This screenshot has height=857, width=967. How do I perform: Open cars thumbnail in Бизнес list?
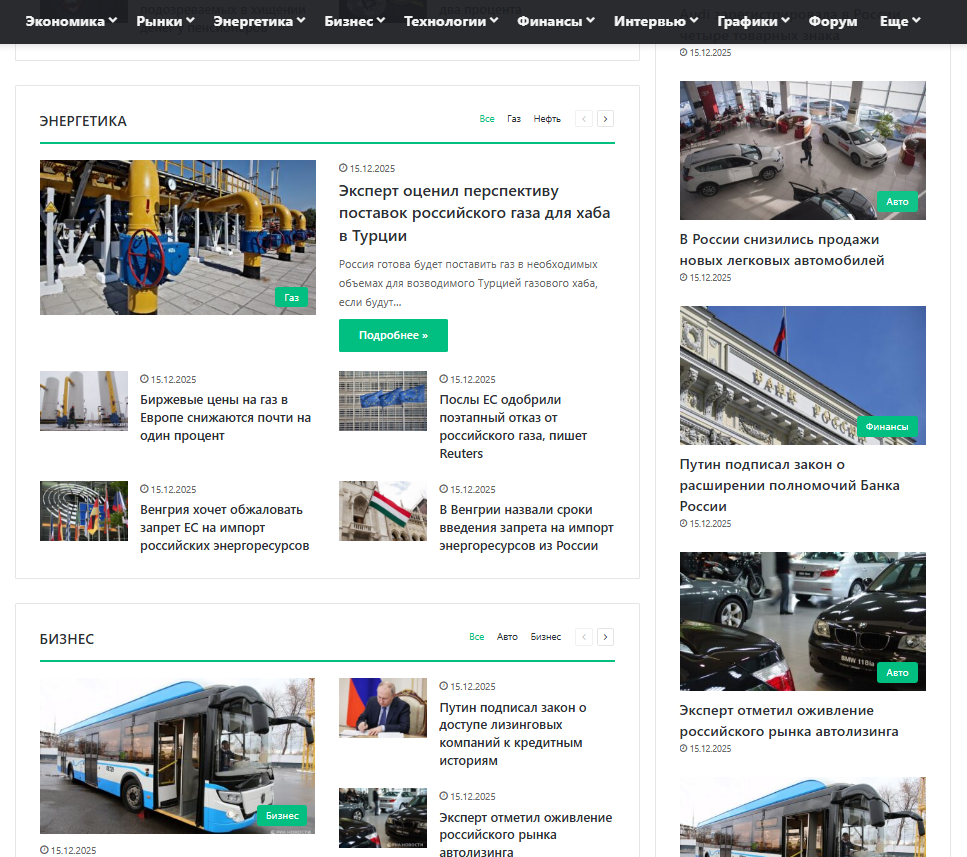point(382,818)
